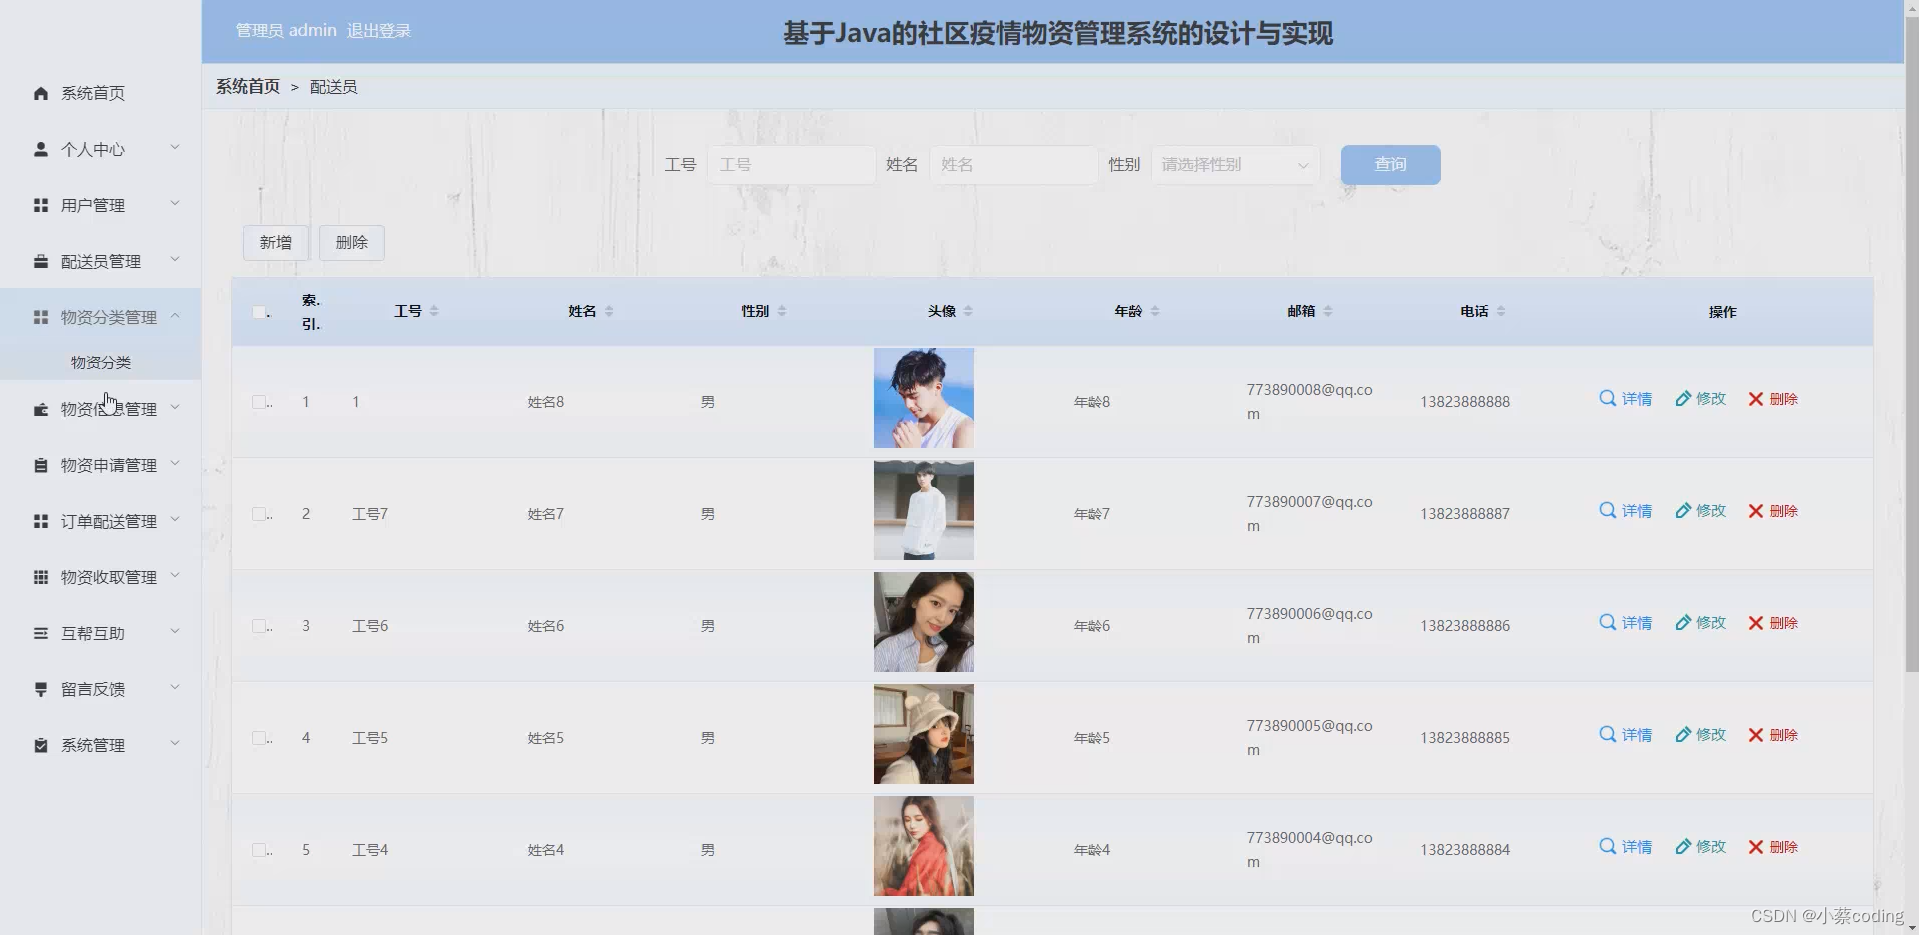Check the checkbox for row 姓名8

point(259,402)
